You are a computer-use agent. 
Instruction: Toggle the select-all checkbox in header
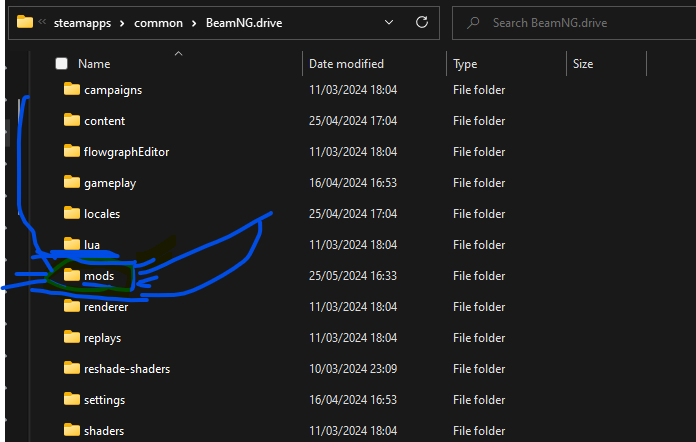(x=62, y=64)
